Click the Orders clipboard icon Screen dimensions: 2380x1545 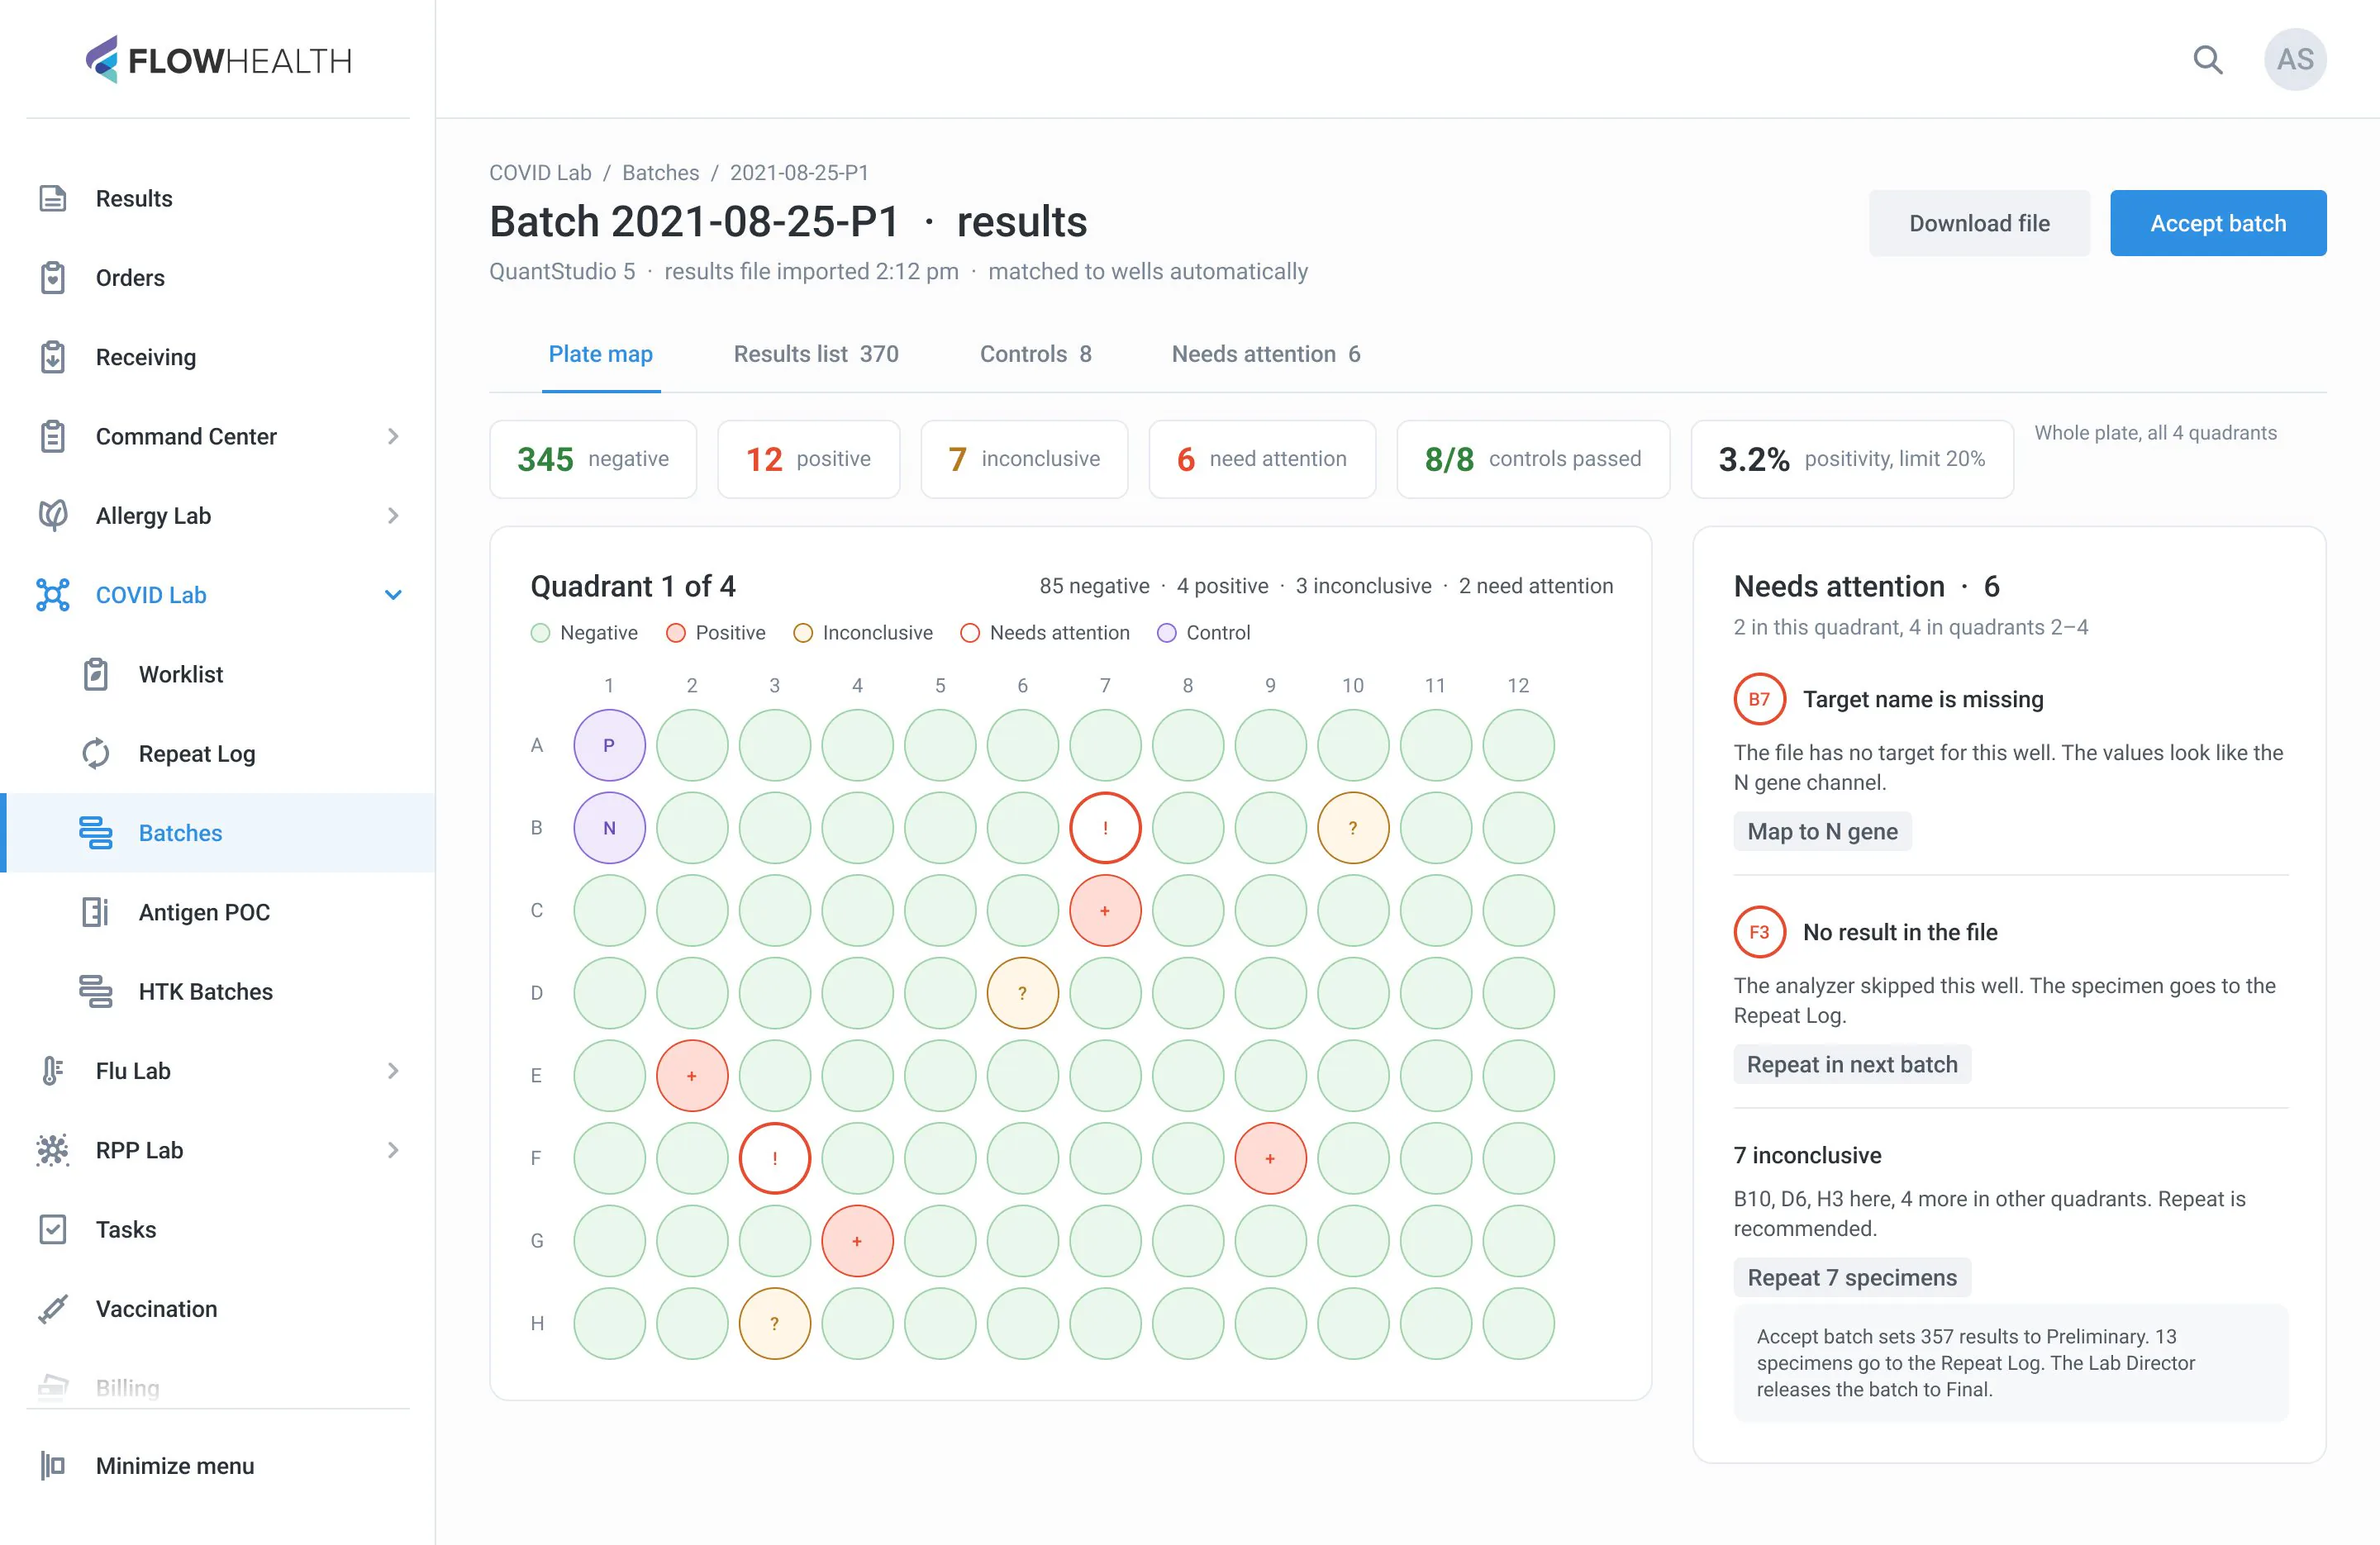tap(53, 278)
